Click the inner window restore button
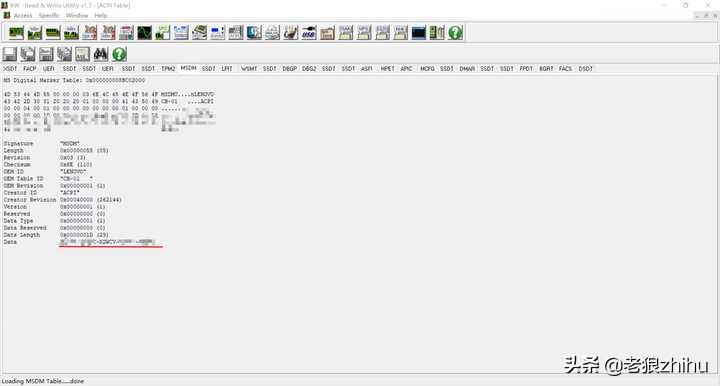This screenshot has width=720, height=386. click(706, 16)
